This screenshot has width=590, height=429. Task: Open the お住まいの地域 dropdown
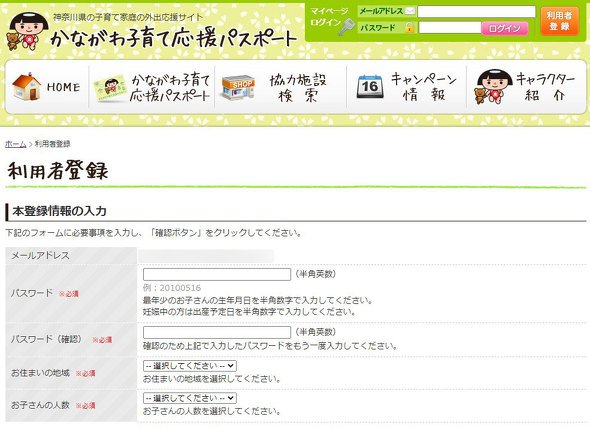tap(190, 365)
